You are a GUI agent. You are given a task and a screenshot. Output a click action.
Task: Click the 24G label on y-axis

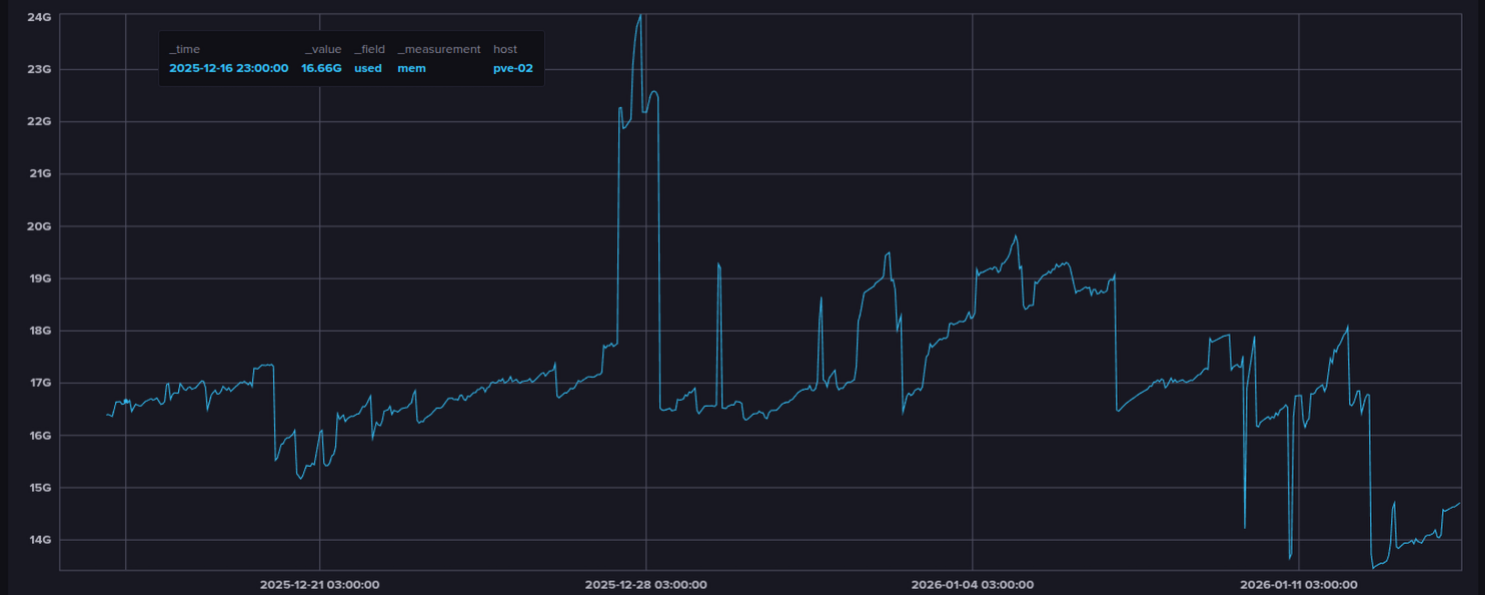[41, 17]
